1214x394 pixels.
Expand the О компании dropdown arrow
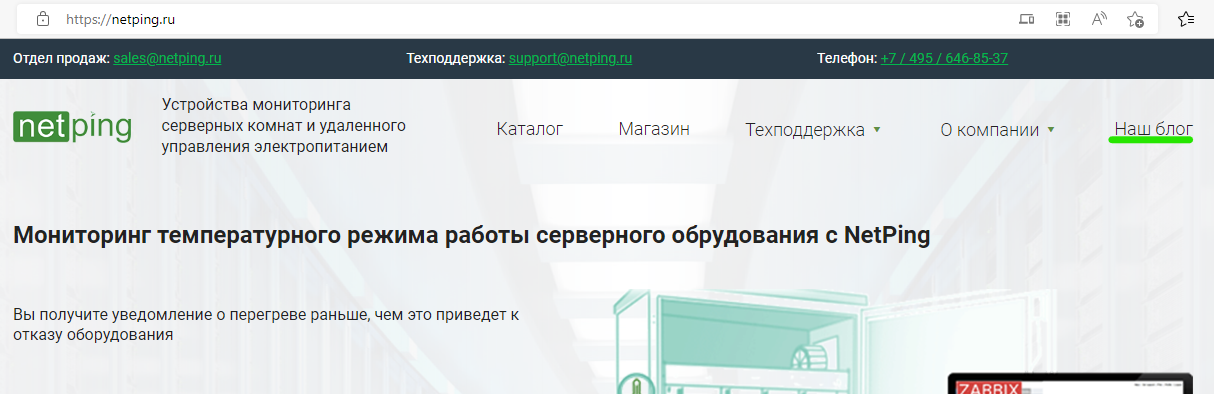click(x=1051, y=130)
